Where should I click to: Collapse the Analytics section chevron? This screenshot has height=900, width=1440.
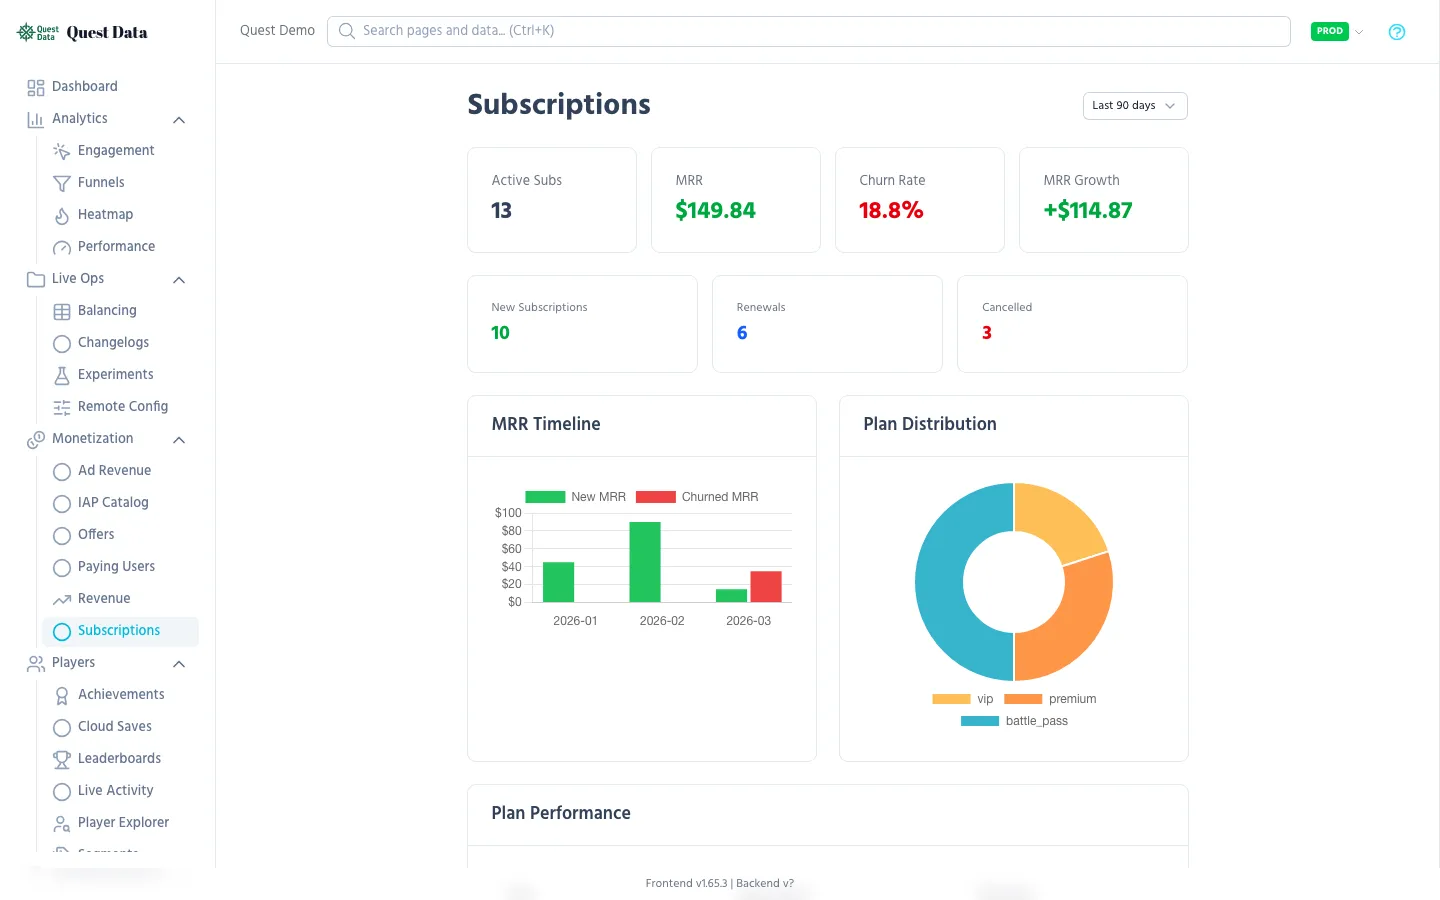(x=179, y=120)
